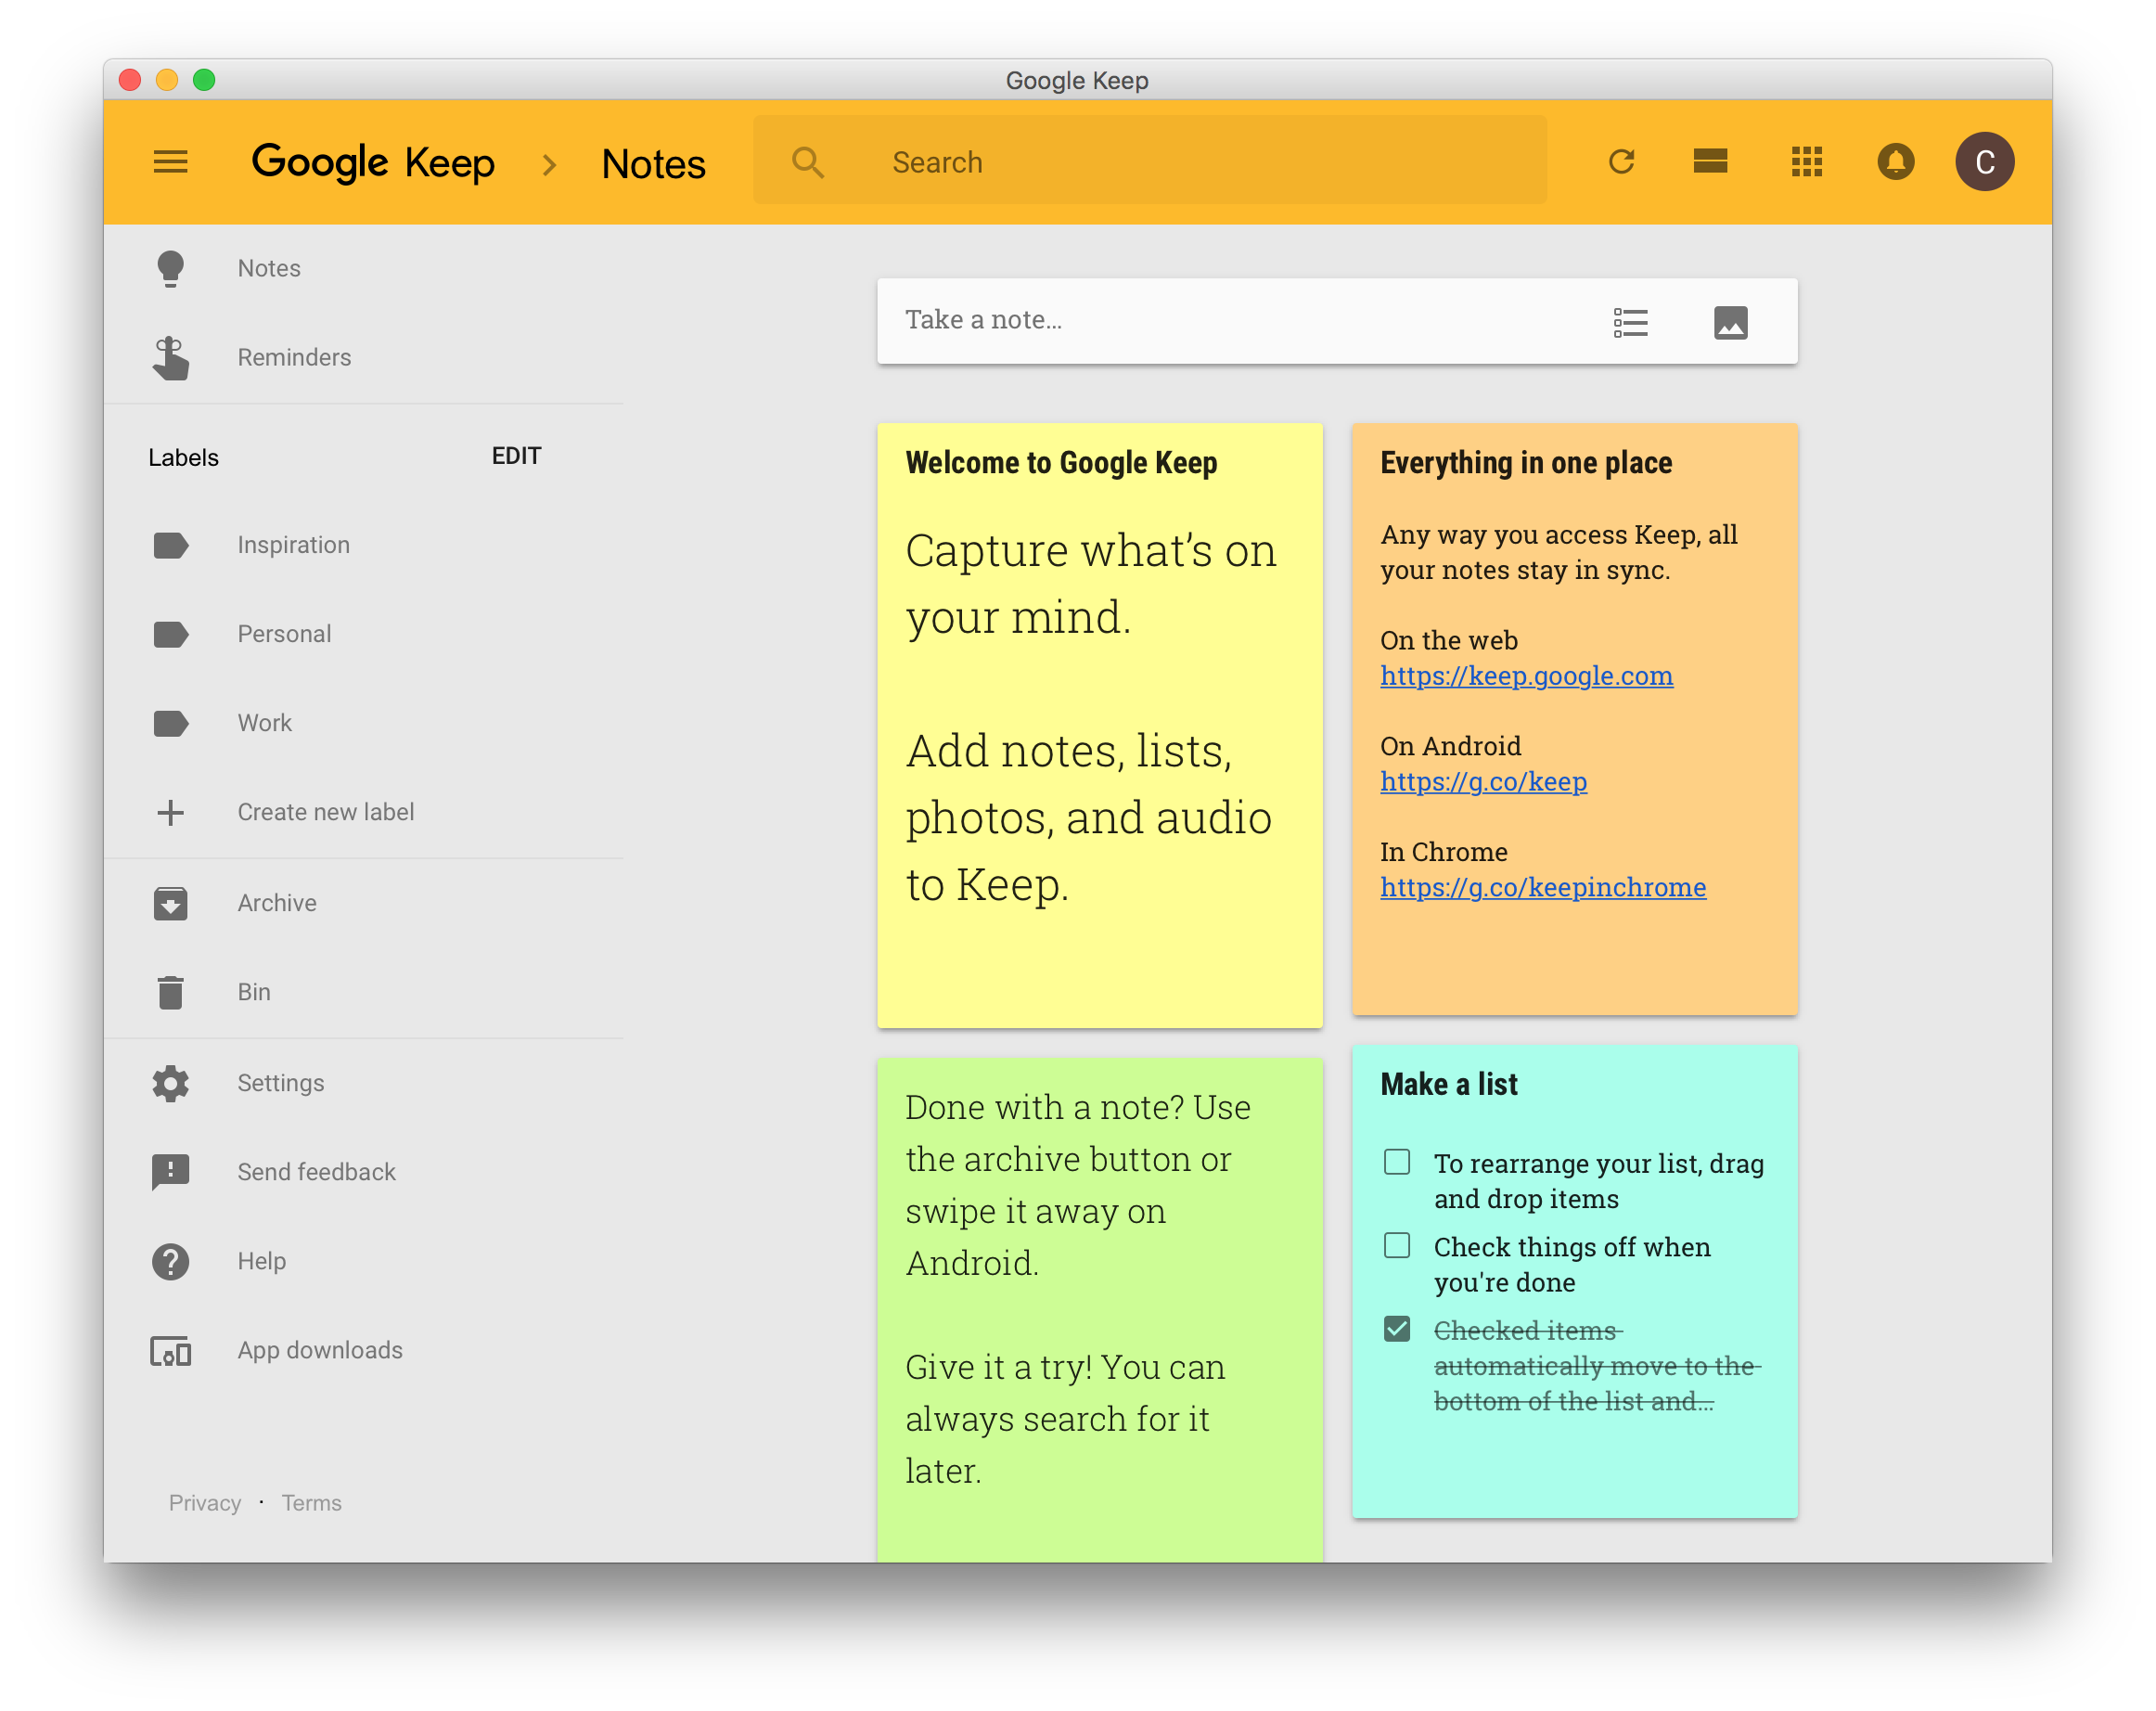Select the Archive menu item
The height and width of the screenshot is (1711, 2156).
coord(276,901)
